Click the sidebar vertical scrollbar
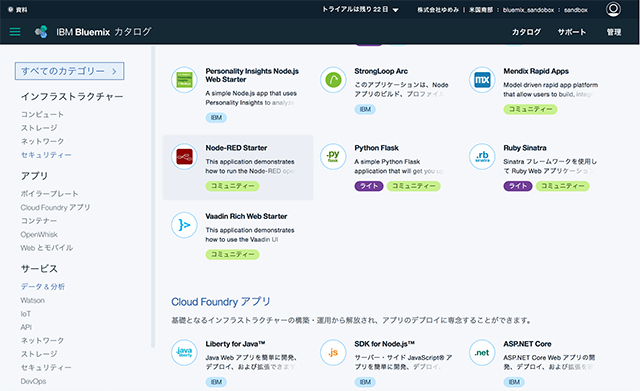This screenshot has width=640, height=391. [153, 196]
